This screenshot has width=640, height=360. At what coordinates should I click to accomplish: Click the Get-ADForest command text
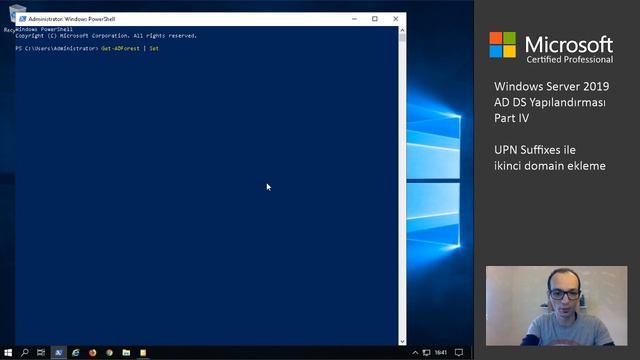[120, 48]
